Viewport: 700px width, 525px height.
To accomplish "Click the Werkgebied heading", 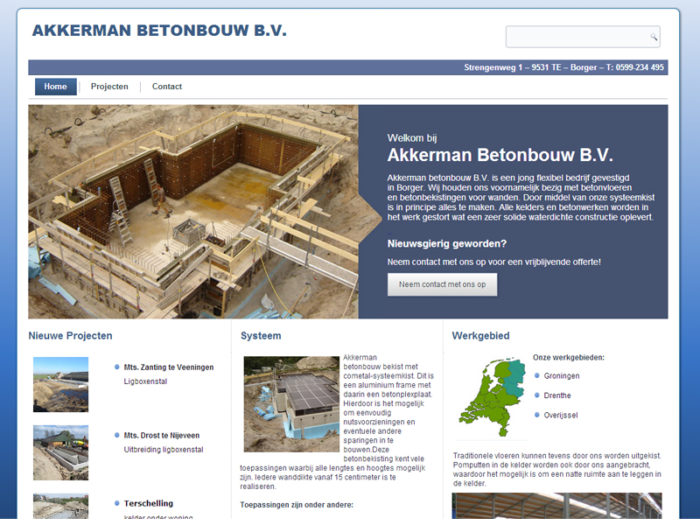I will [x=481, y=336].
